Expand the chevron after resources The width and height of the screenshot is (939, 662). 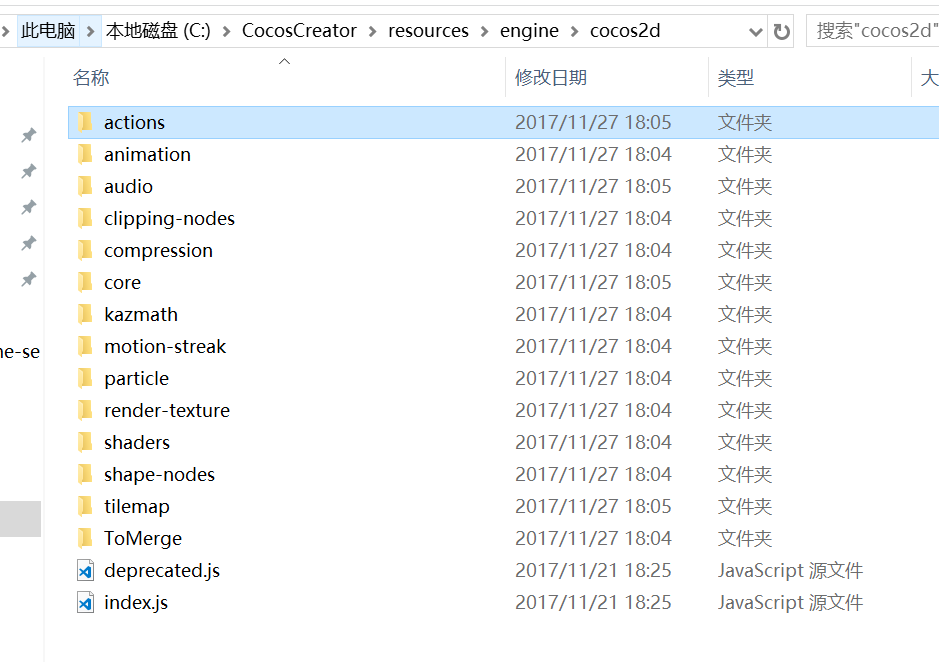click(484, 31)
